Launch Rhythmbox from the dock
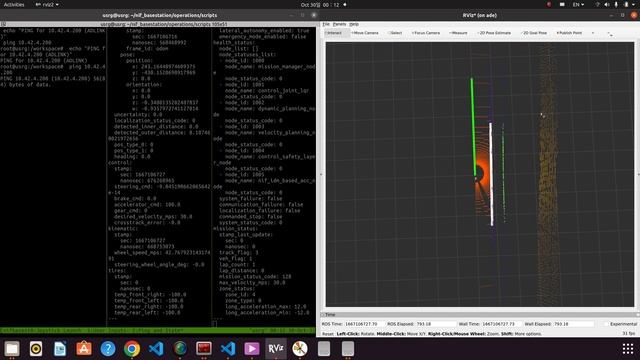640x360 pixels. point(36,349)
